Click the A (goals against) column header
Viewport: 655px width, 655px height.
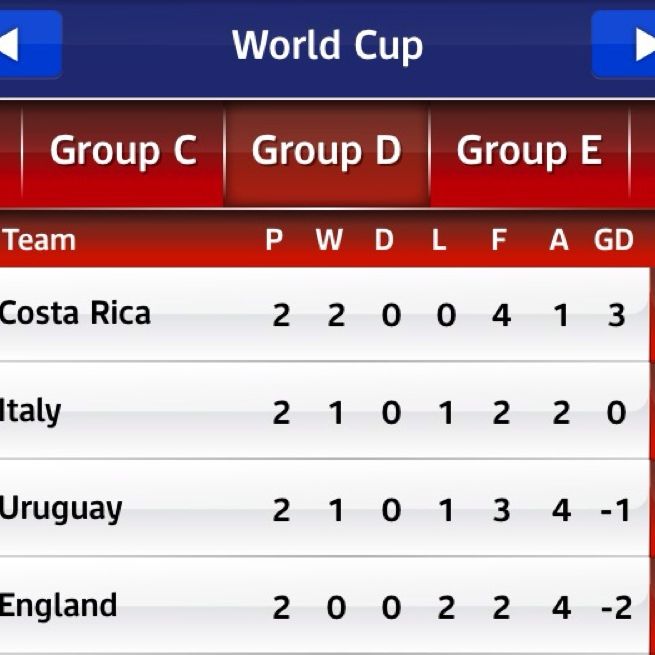pyautogui.click(x=559, y=240)
